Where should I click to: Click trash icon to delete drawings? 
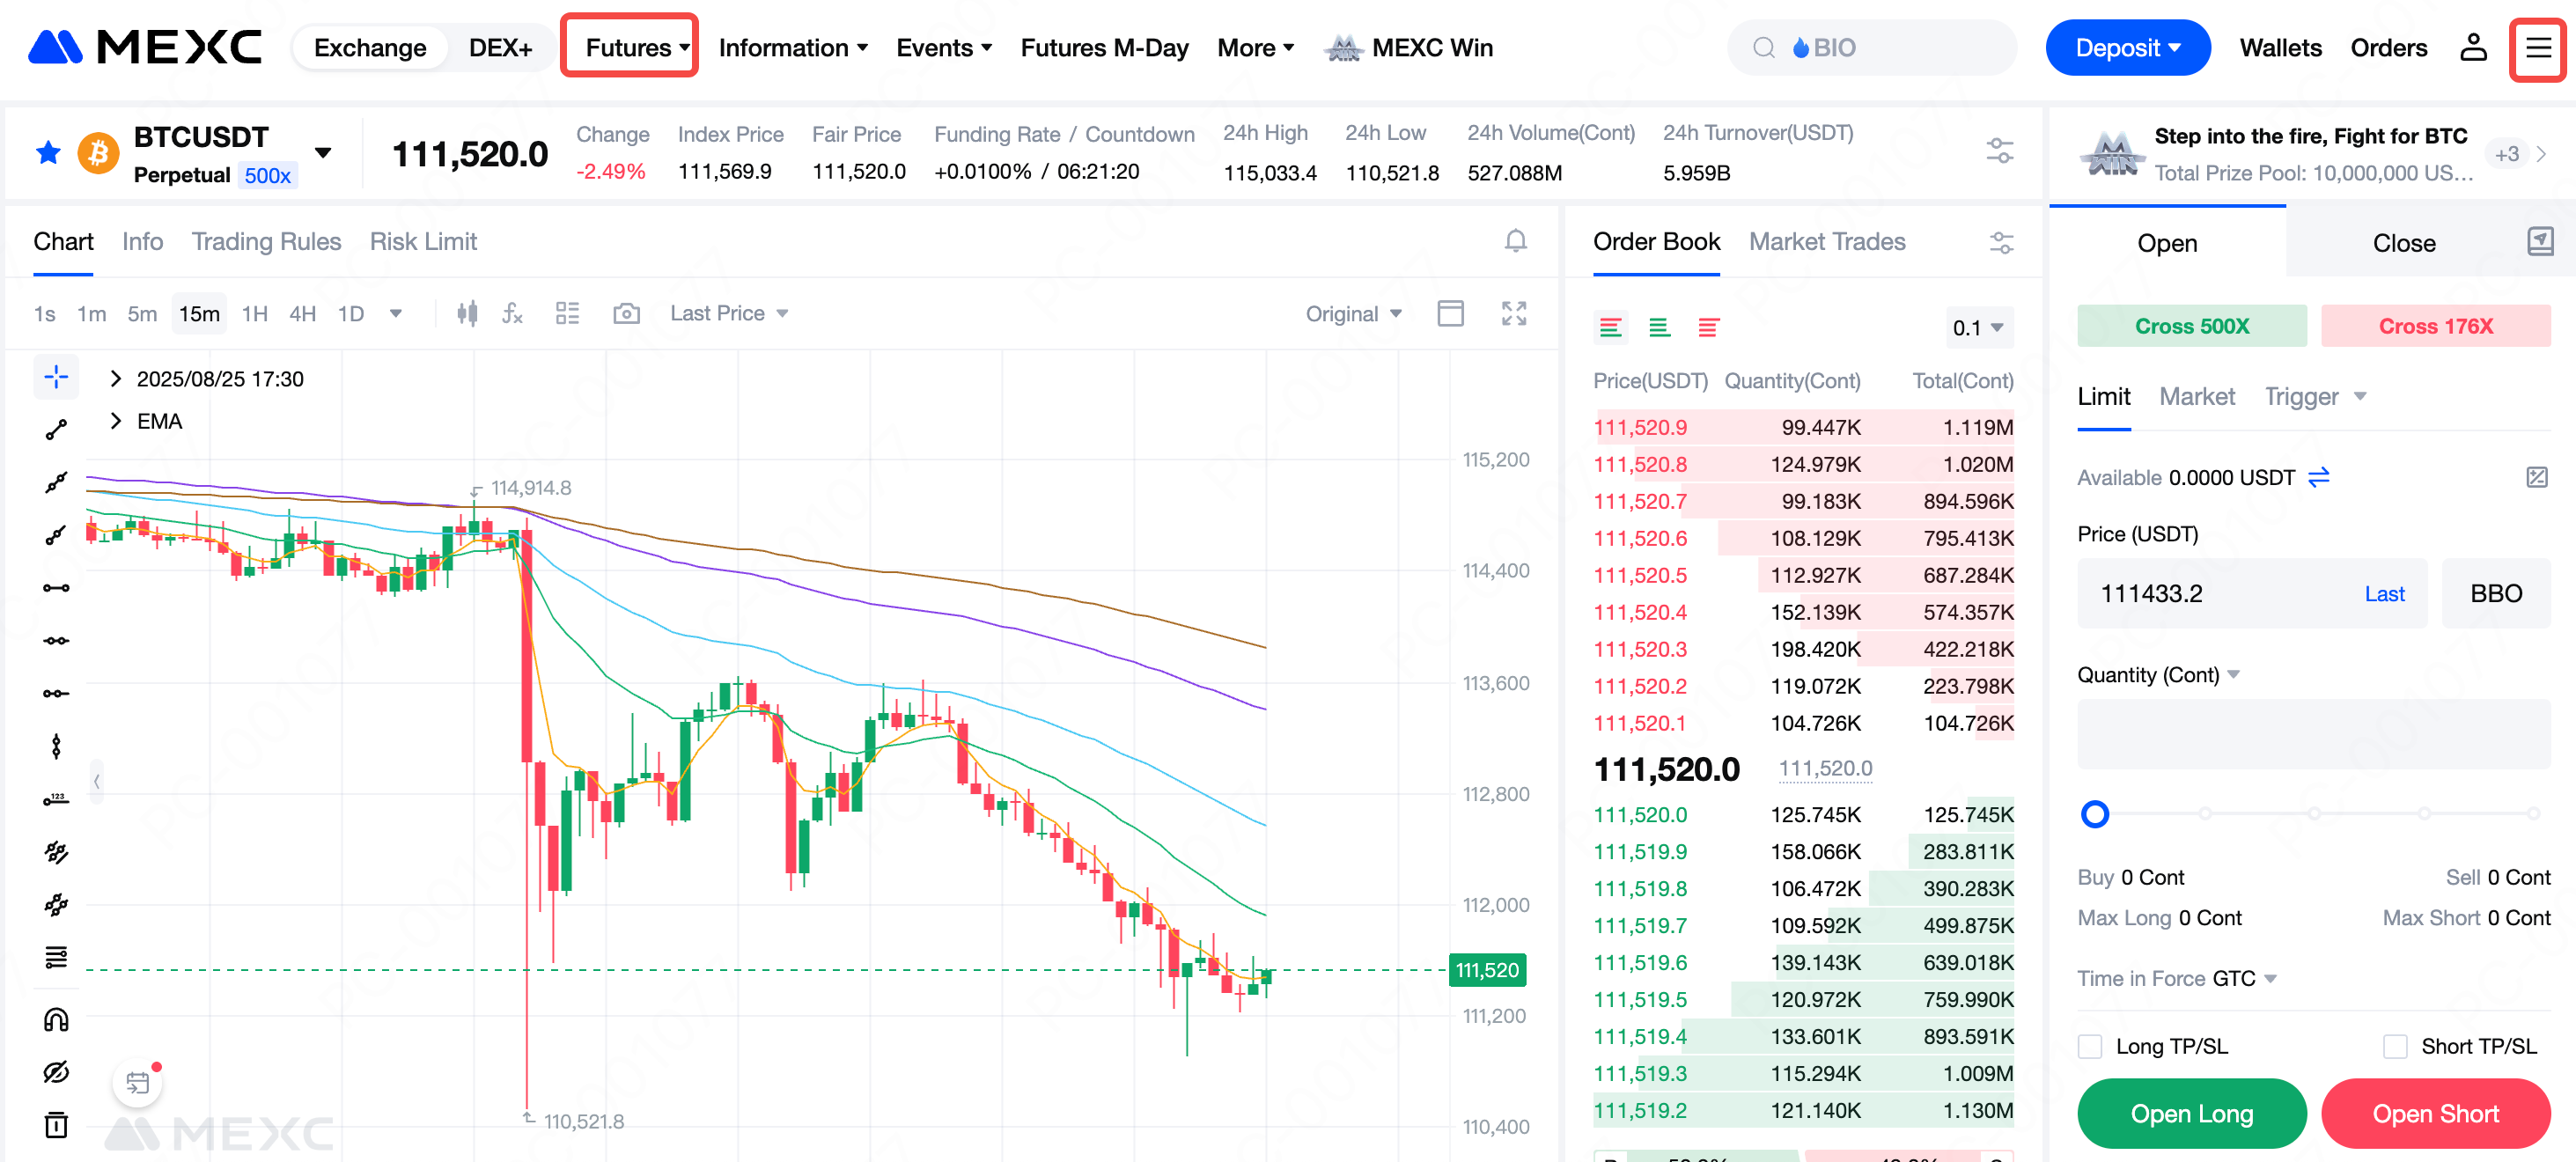tap(56, 1125)
